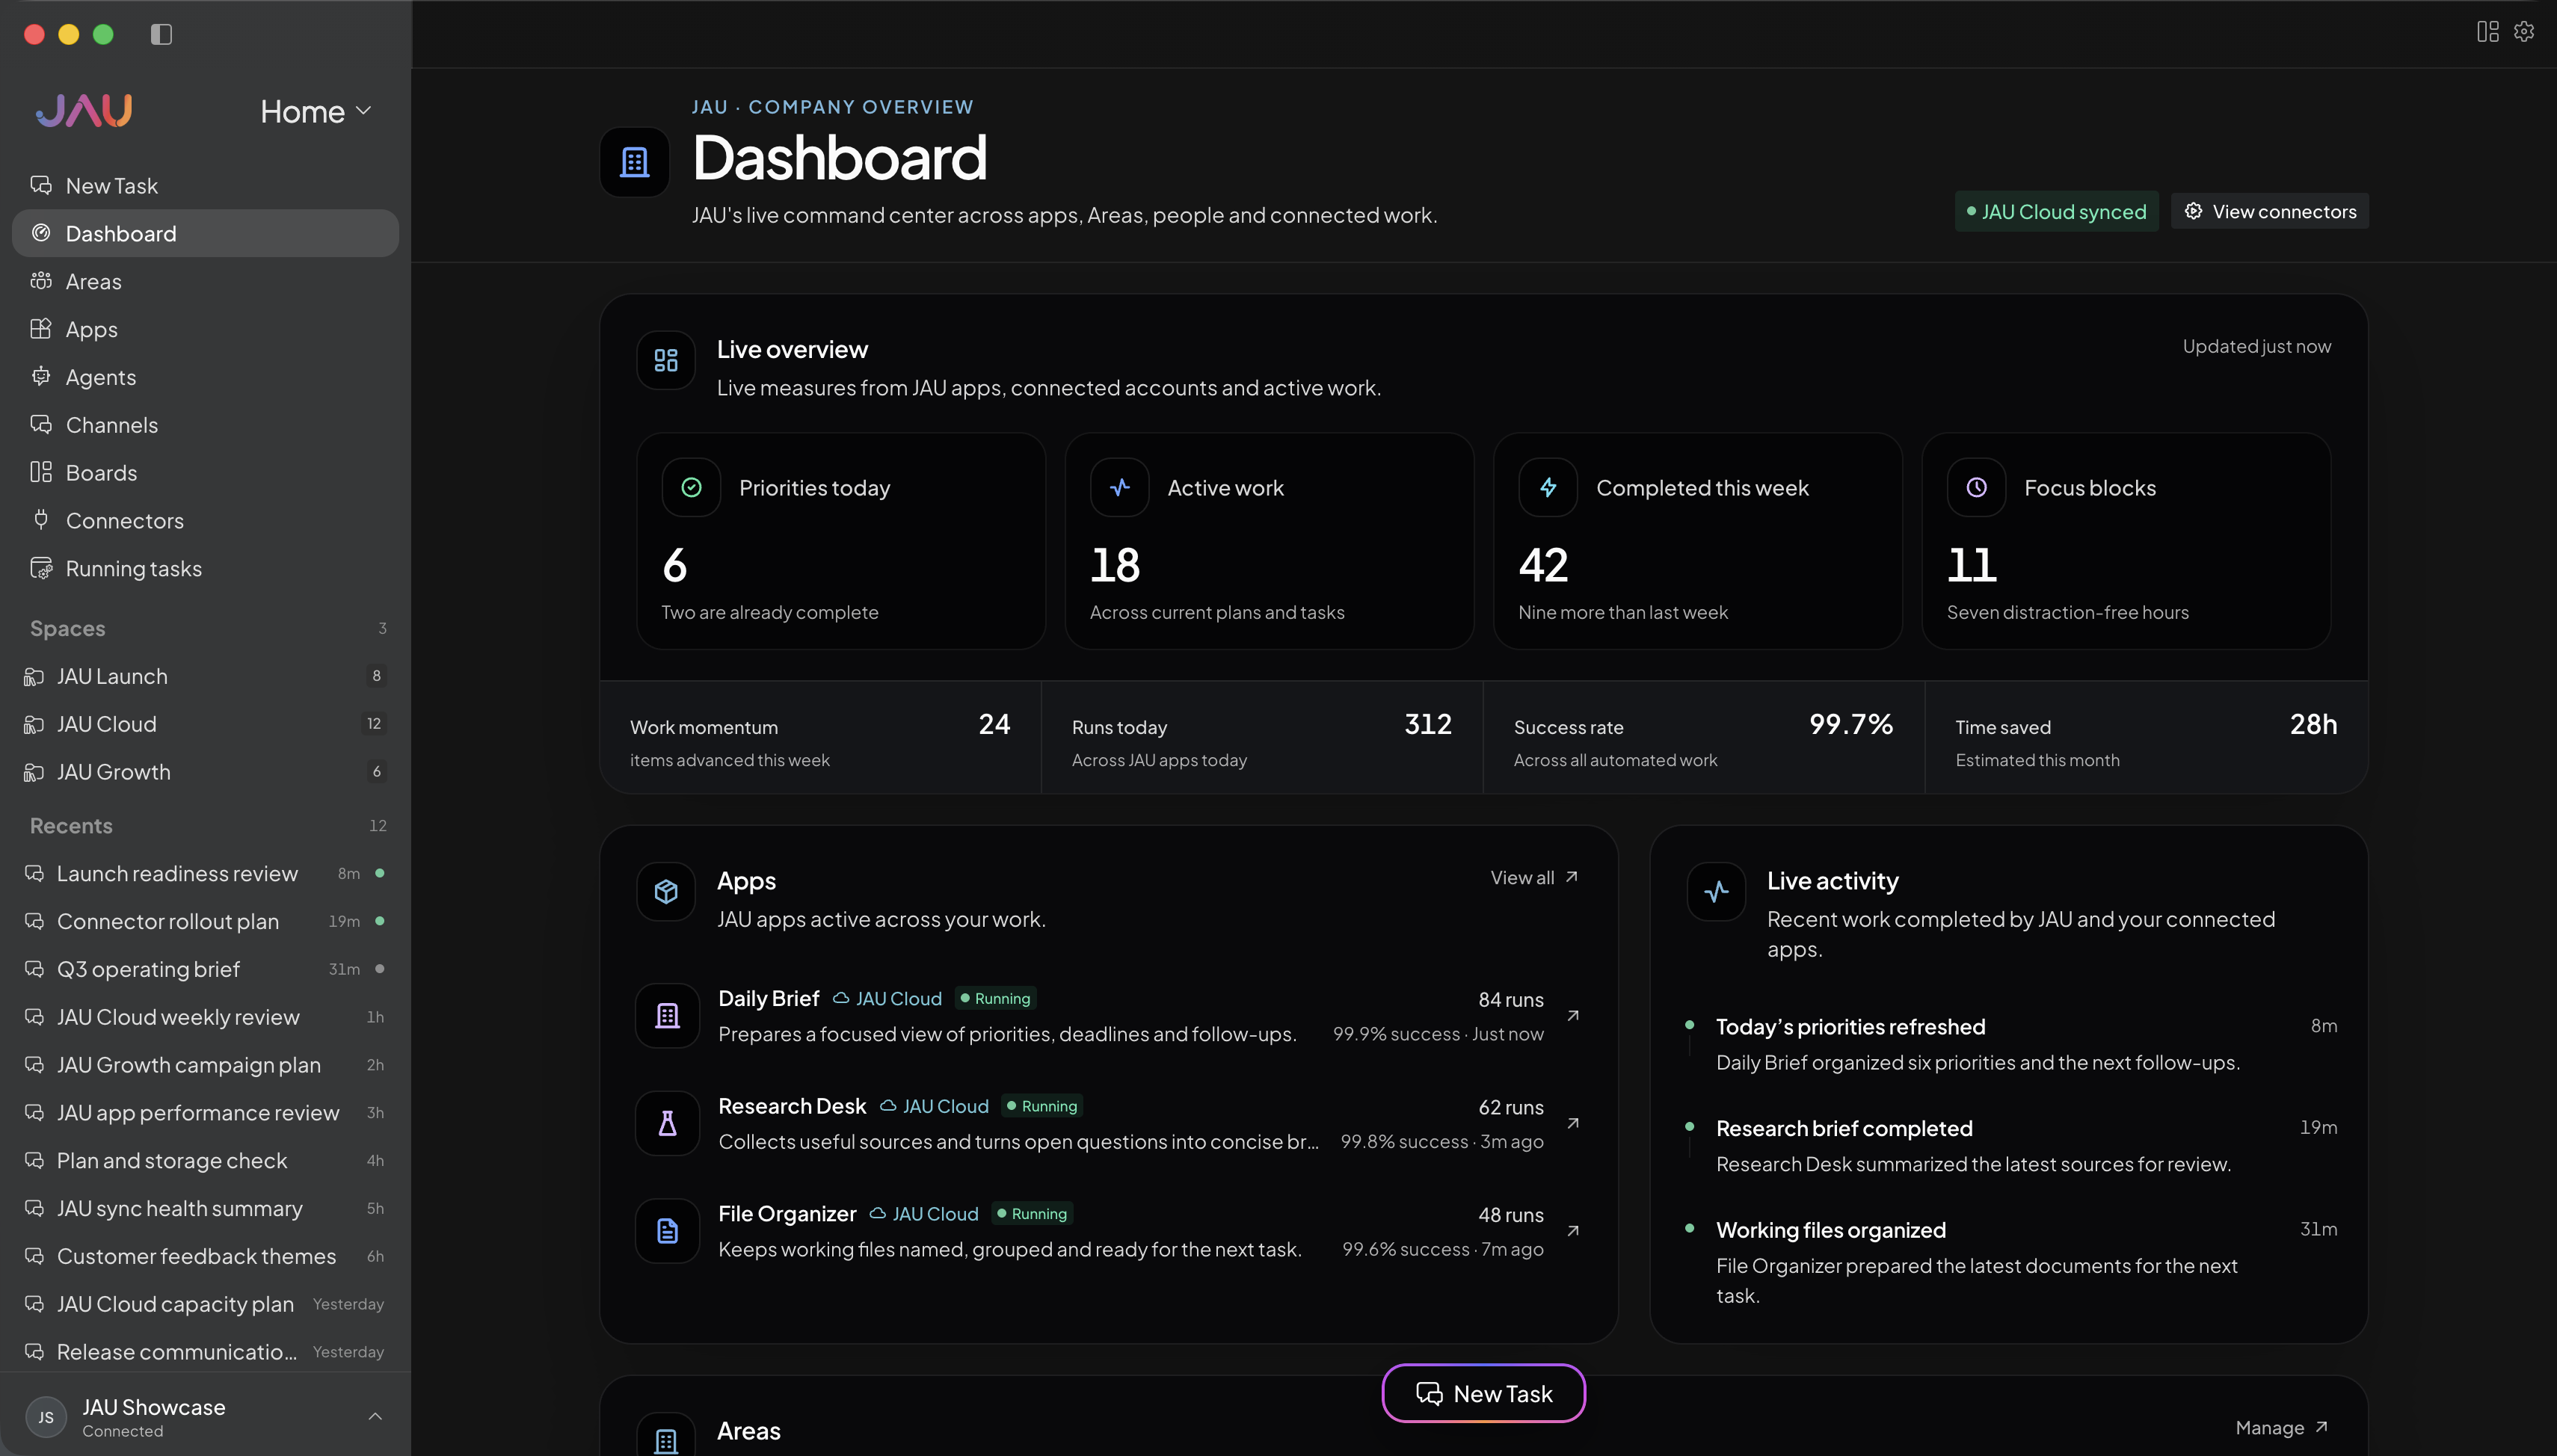Image resolution: width=2557 pixels, height=1456 pixels.
Task: Select Dashboard in the sidebar
Action: coord(205,233)
